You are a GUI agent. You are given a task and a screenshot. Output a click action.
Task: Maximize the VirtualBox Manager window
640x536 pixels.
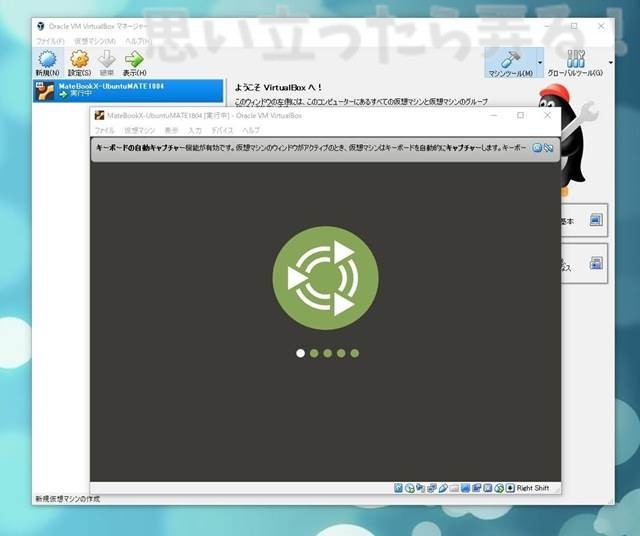574,26
